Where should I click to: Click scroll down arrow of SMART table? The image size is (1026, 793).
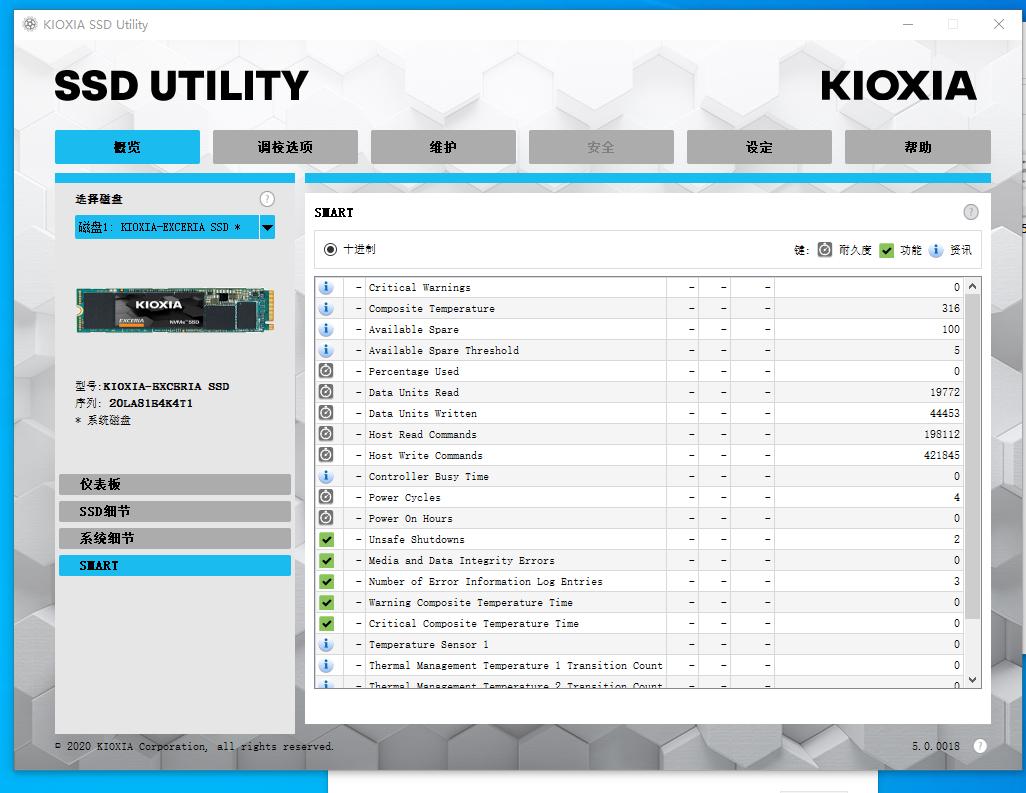(973, 680)
